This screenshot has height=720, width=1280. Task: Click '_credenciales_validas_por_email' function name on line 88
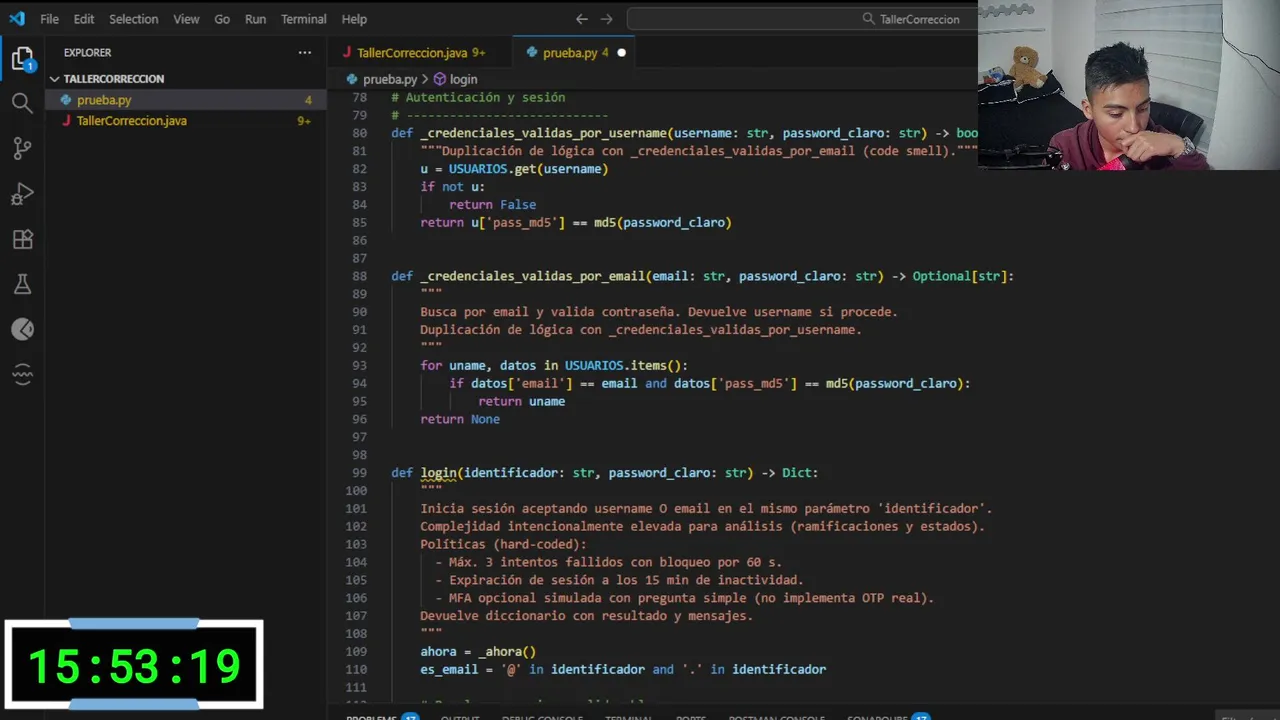coord(533,276)
